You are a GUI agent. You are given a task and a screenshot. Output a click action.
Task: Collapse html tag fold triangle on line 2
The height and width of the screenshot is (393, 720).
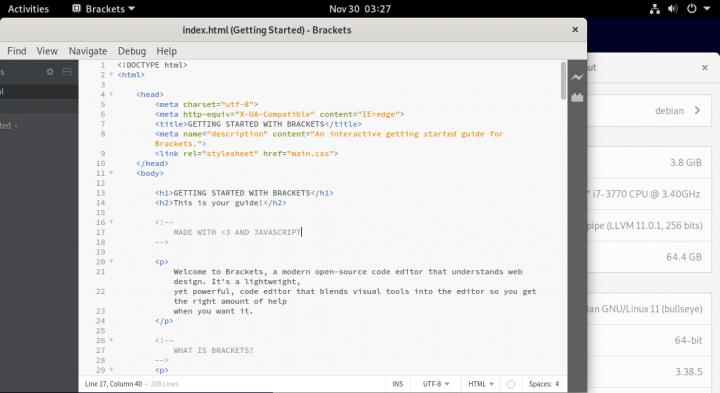click(111, 74)
